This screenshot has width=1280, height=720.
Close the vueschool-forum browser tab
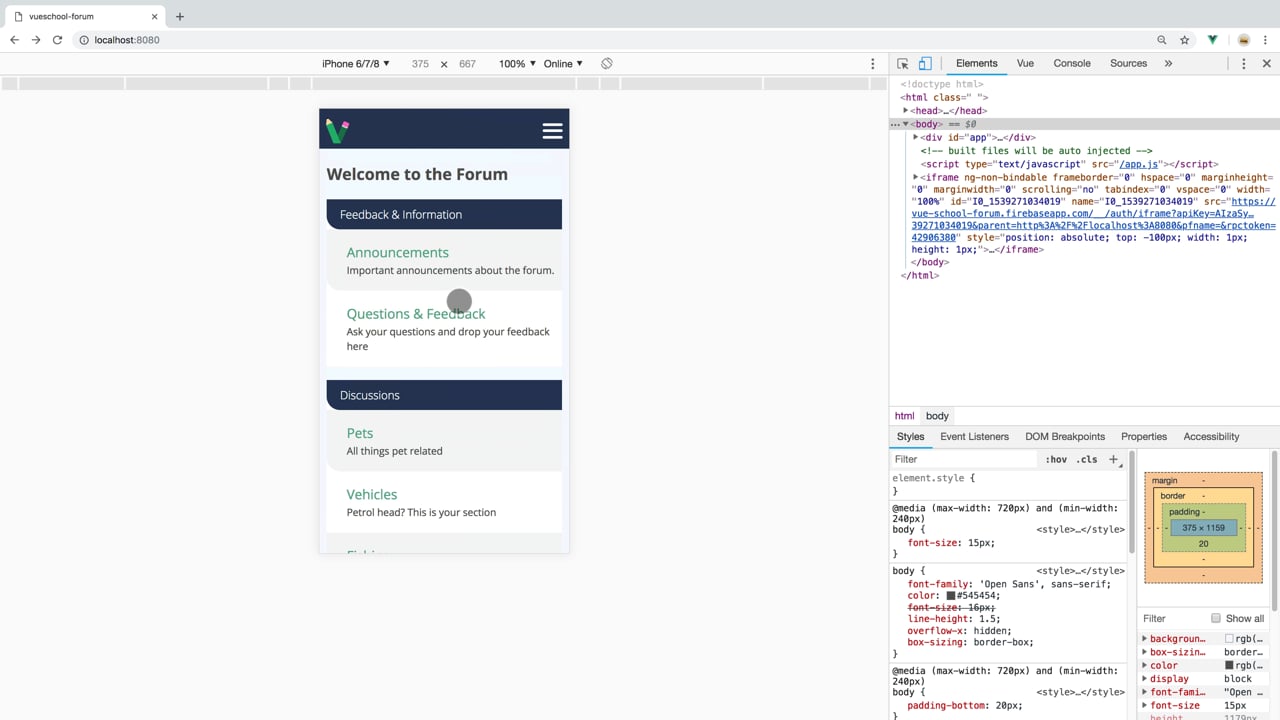tap(155, 16)
